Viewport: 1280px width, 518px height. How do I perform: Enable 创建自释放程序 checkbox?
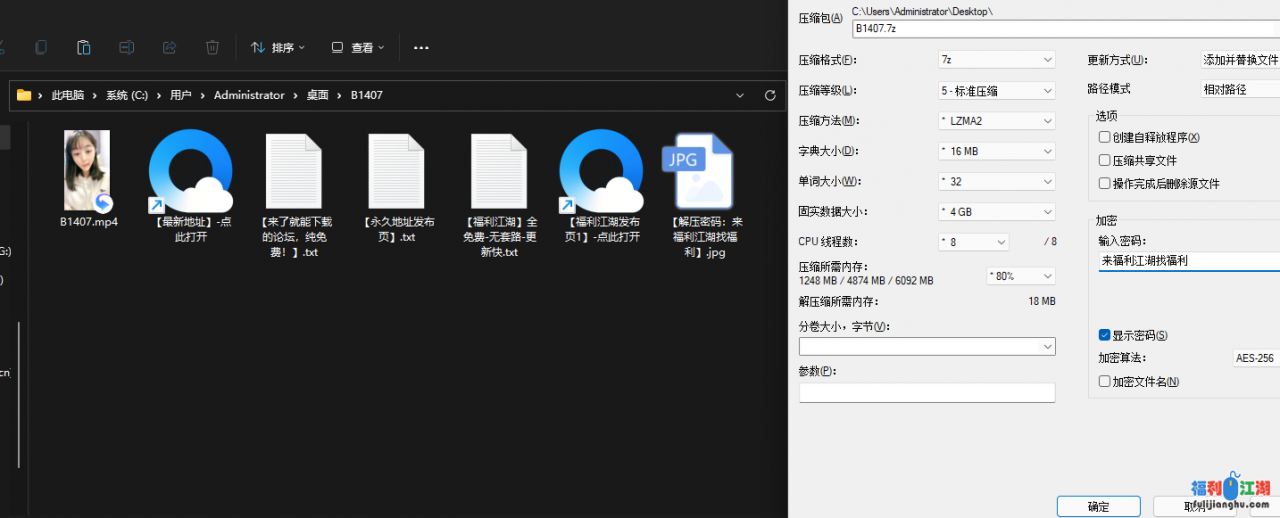(x=1104, y=137)
